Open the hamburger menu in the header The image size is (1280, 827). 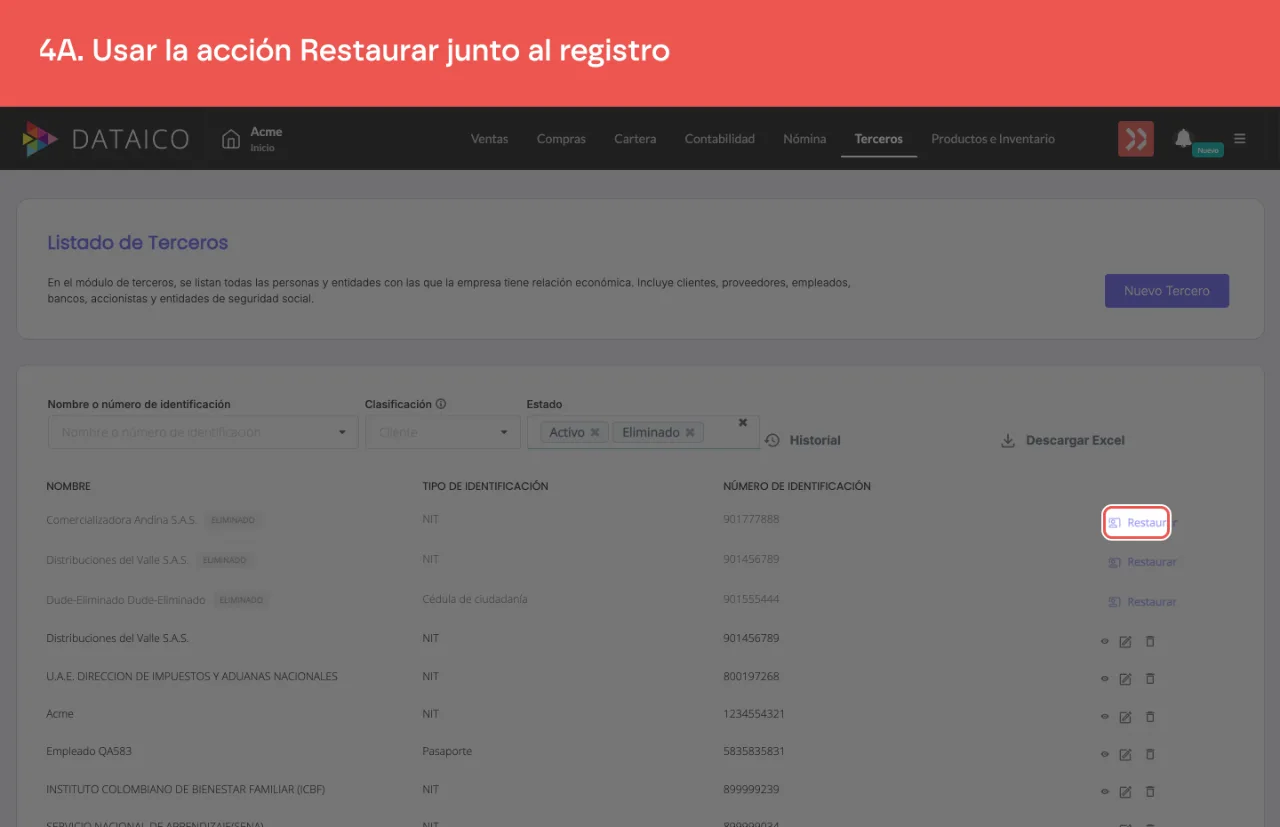coord(1240,138)
